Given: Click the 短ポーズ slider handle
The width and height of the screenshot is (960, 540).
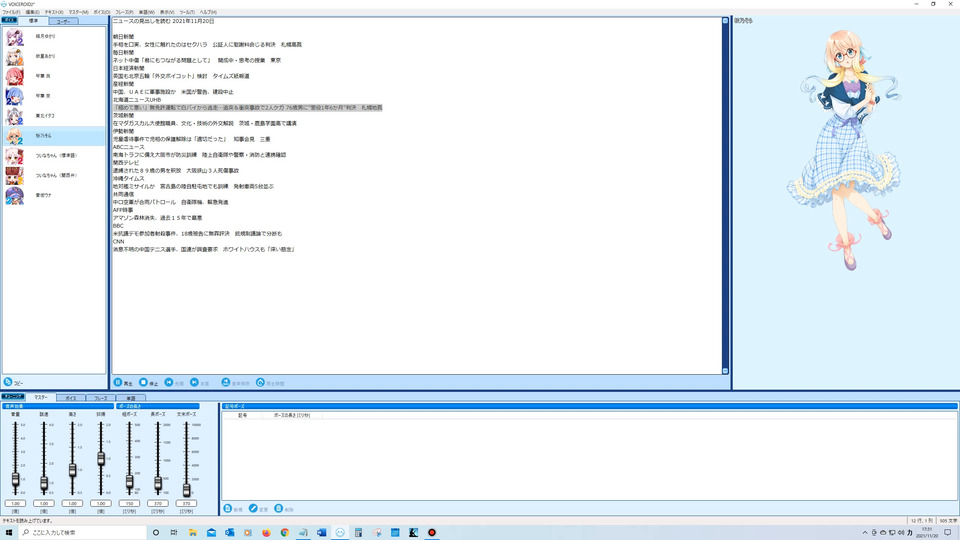Looking at the screenshot, I should (129, 482).
